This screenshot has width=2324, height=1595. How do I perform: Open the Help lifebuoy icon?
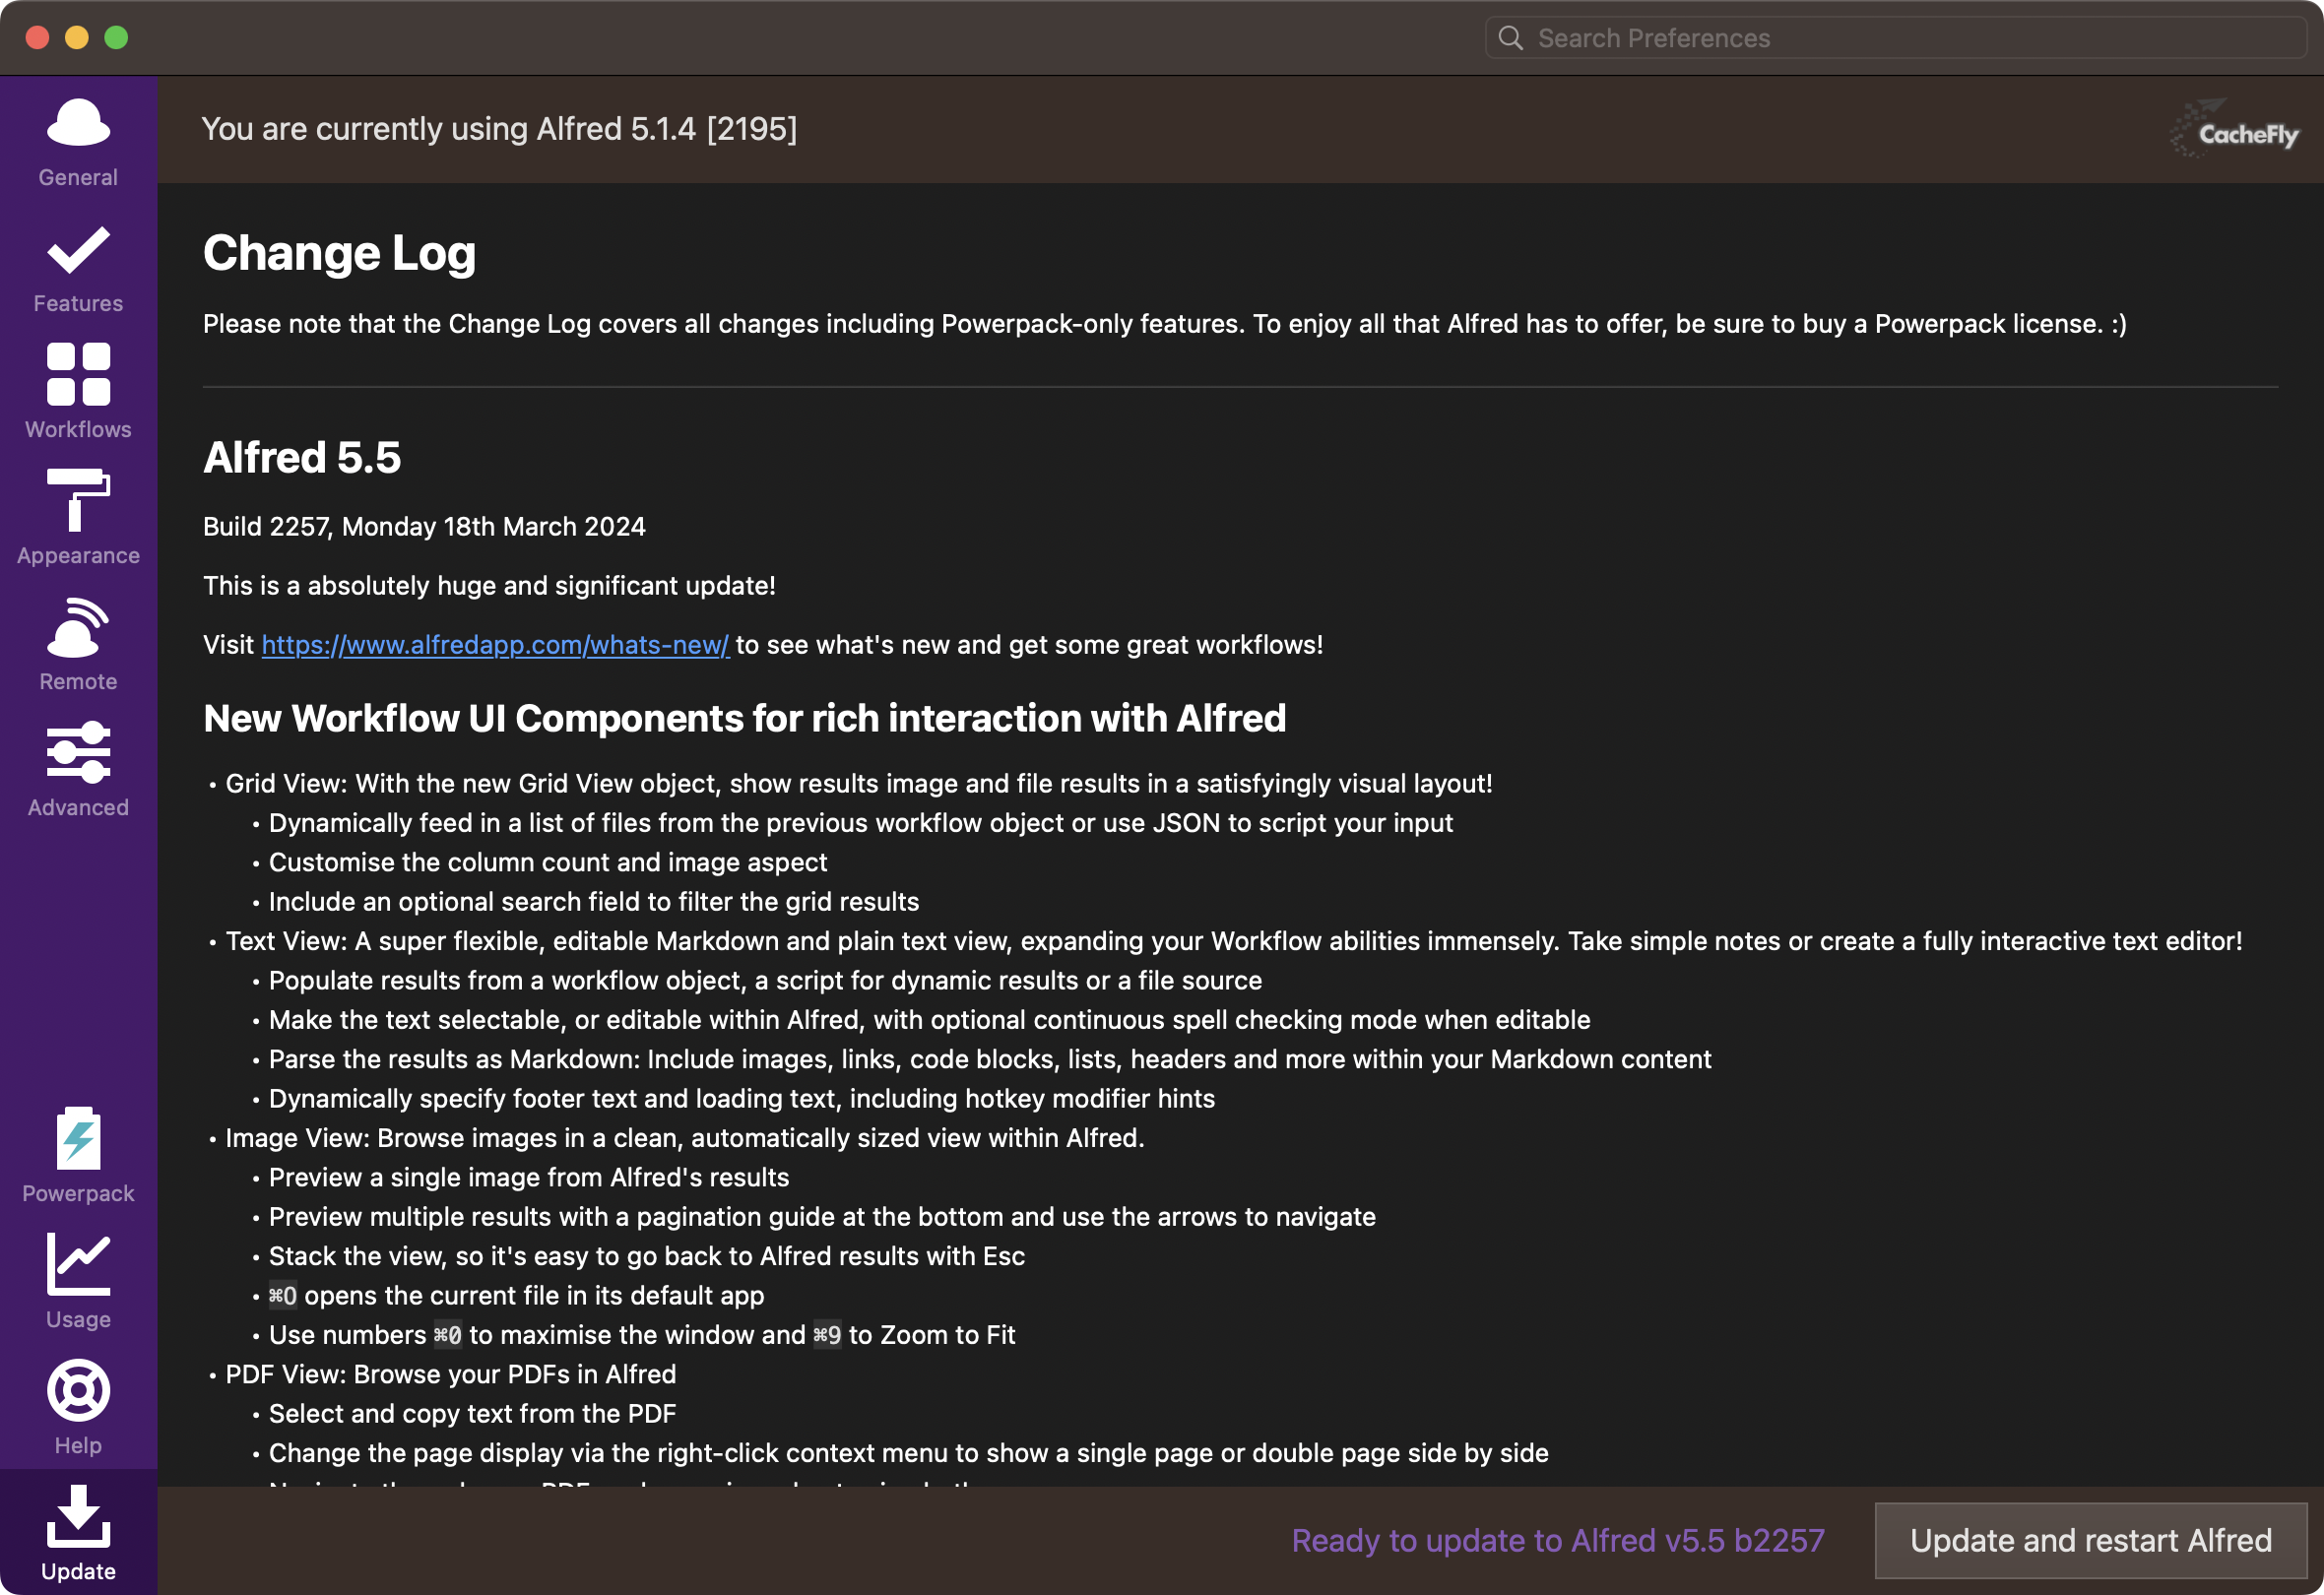click(x=78, y=1390)
